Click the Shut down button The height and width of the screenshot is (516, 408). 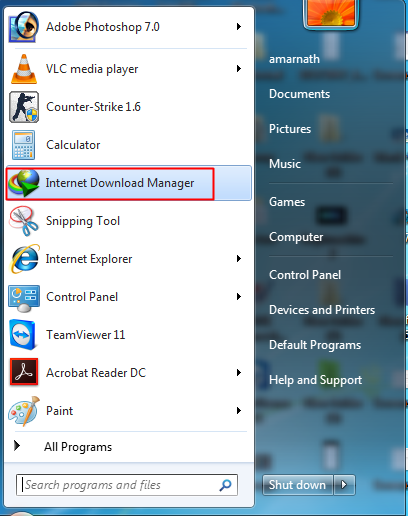coord(297,485)
